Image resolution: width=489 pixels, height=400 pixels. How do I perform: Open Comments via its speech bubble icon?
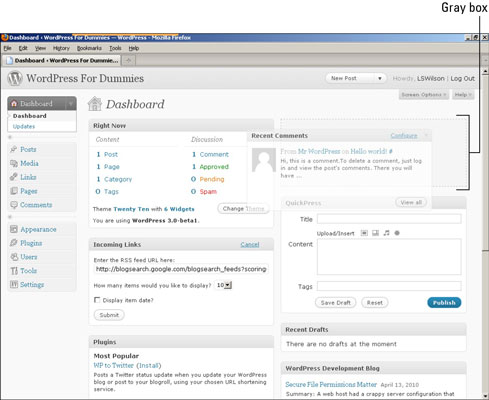pyautogui.click(x=14, y=205)
